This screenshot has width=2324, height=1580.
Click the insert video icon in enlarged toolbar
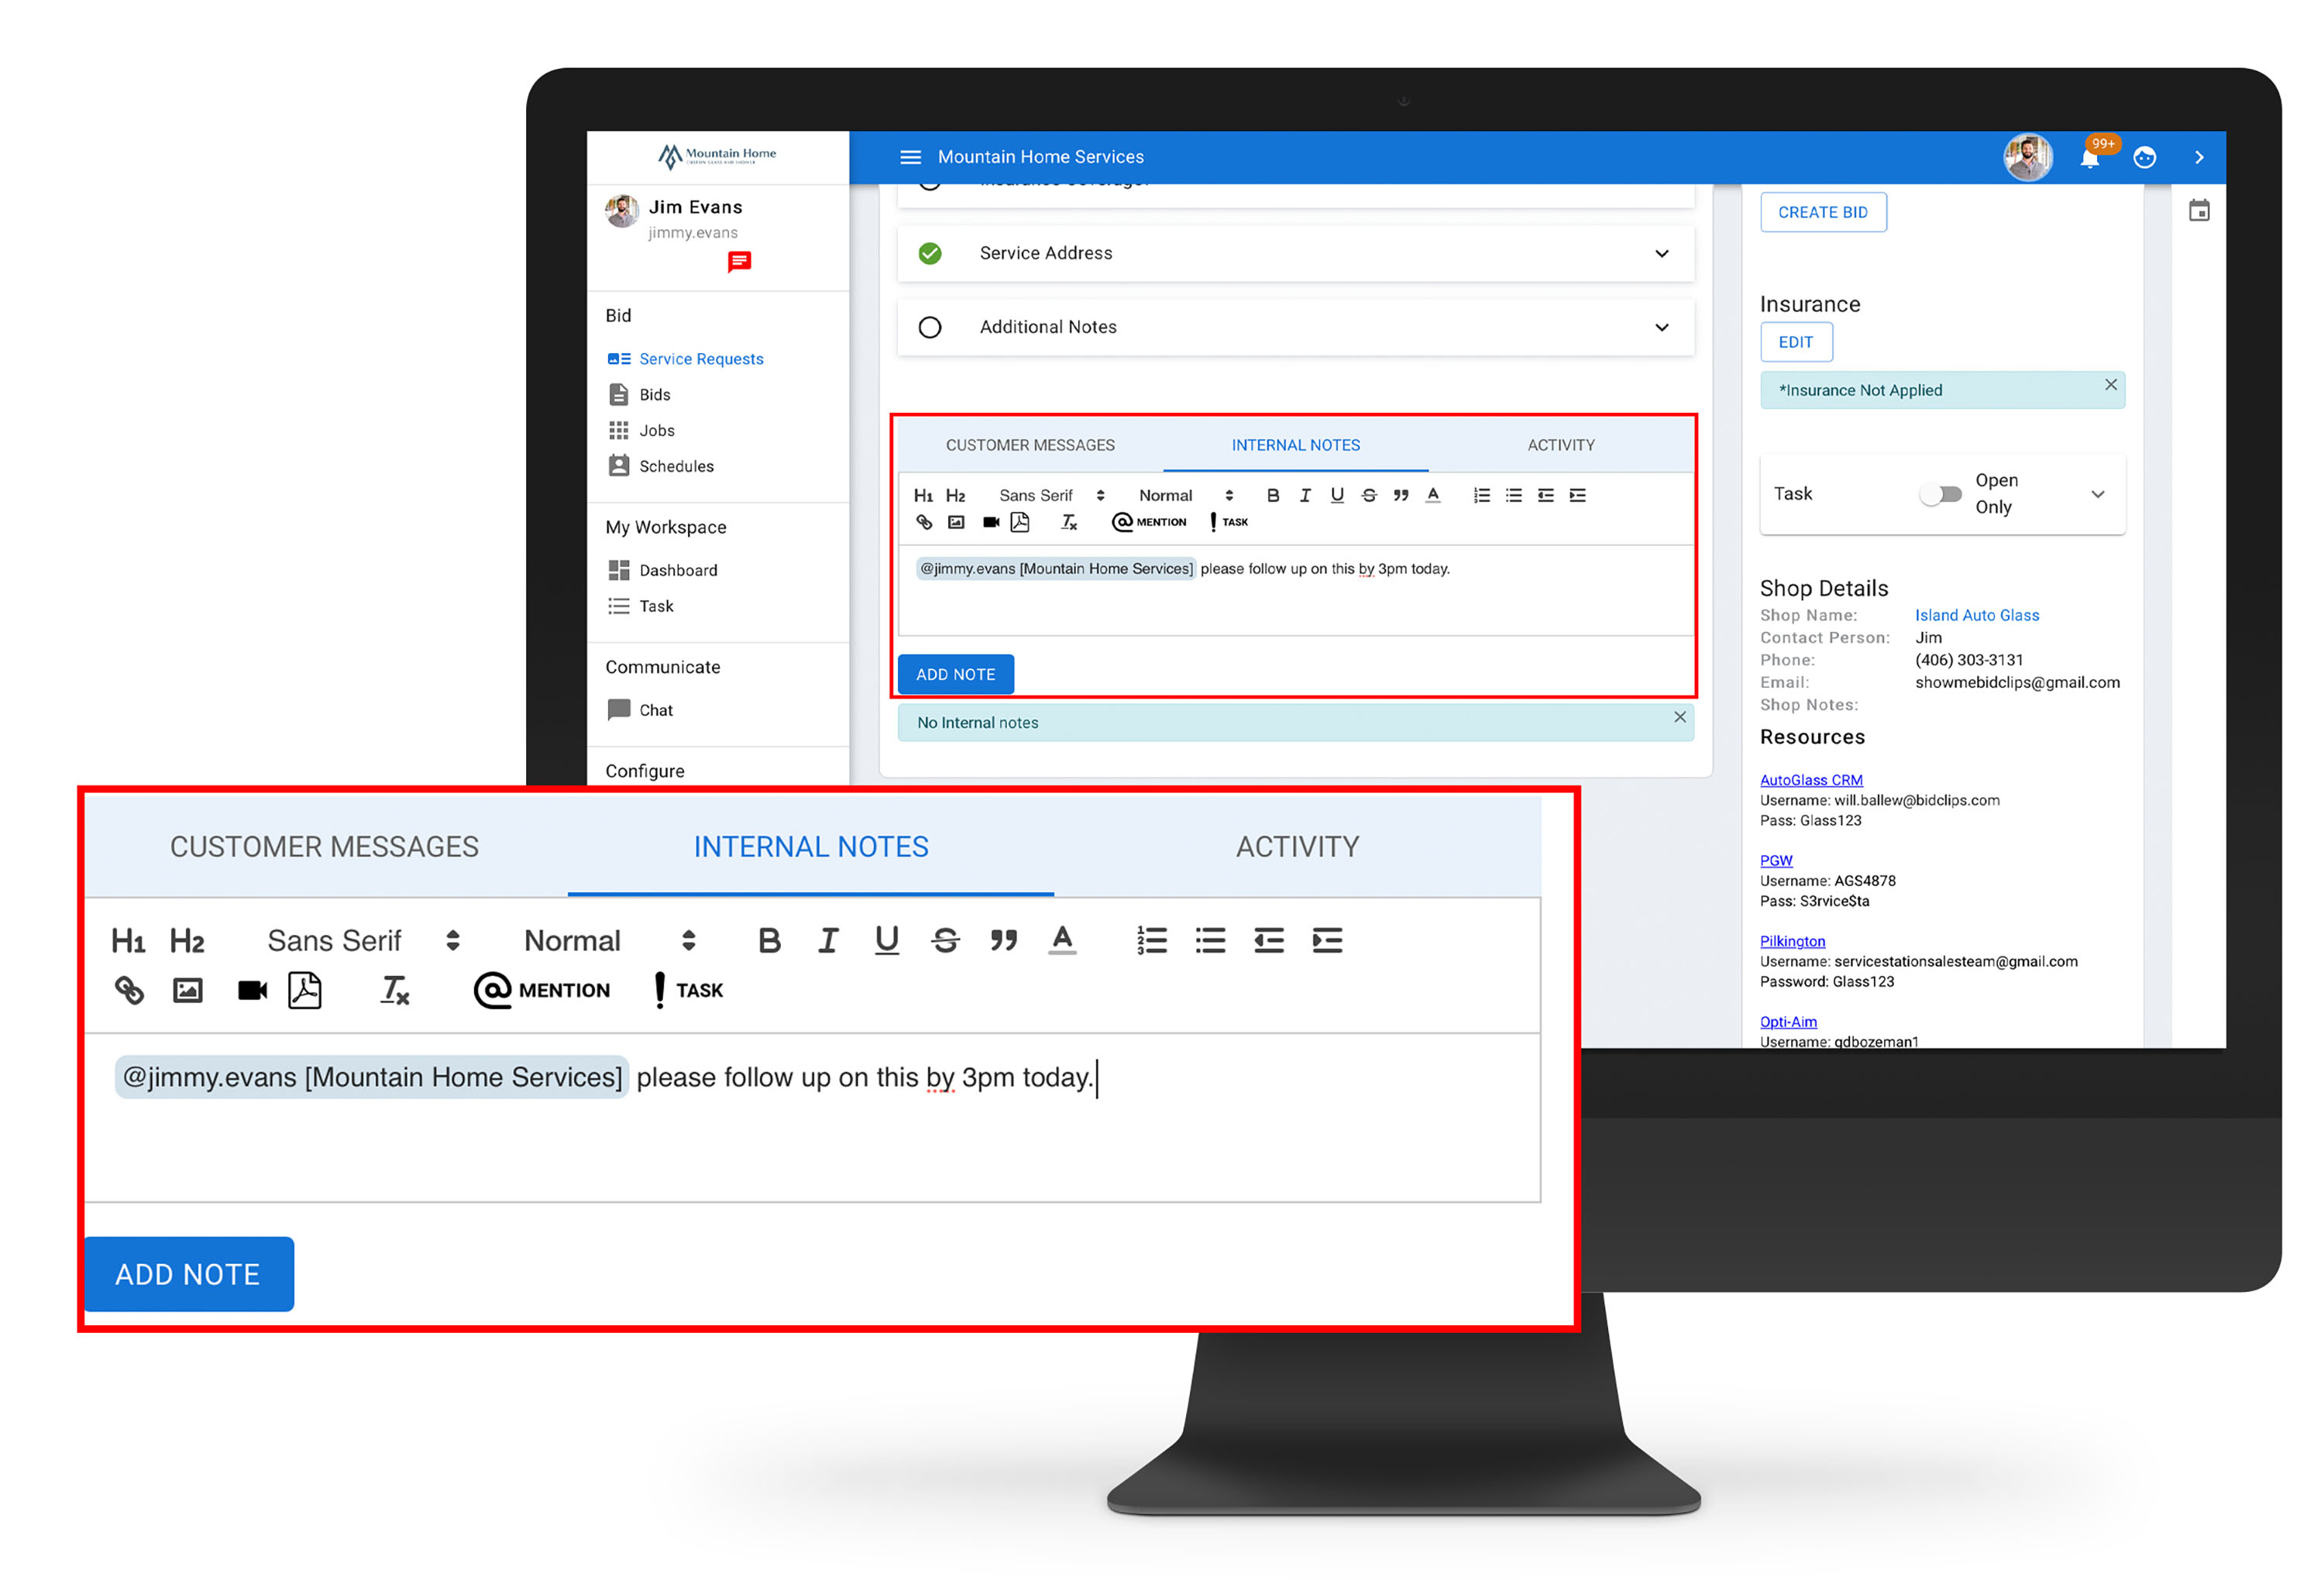tap(252, 990)
